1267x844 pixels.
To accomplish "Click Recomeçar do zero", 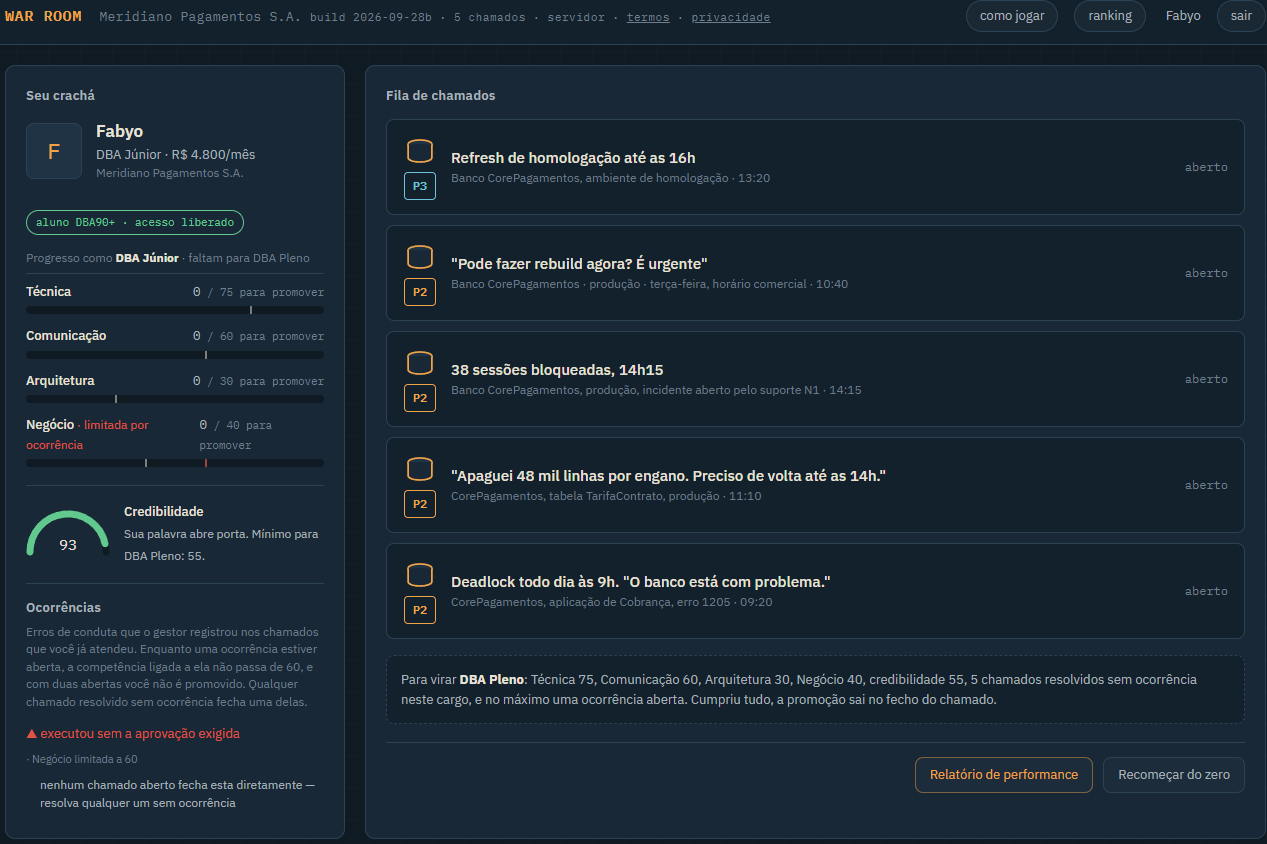I will click(x=1174, y=775).
